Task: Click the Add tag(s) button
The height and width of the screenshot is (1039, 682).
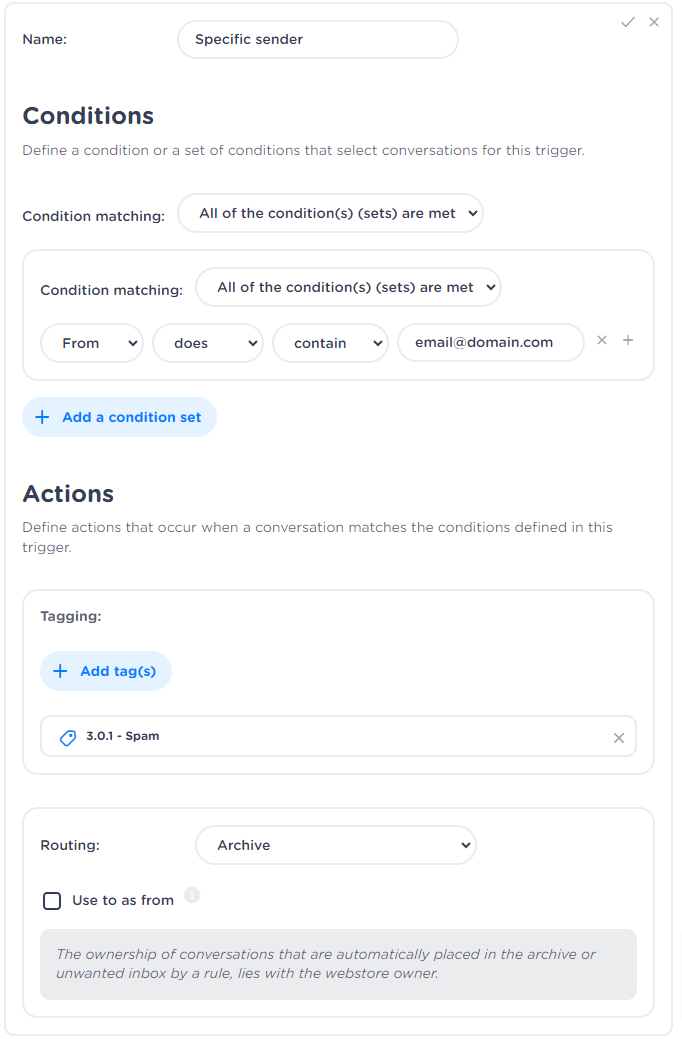Action: (106, 671)
